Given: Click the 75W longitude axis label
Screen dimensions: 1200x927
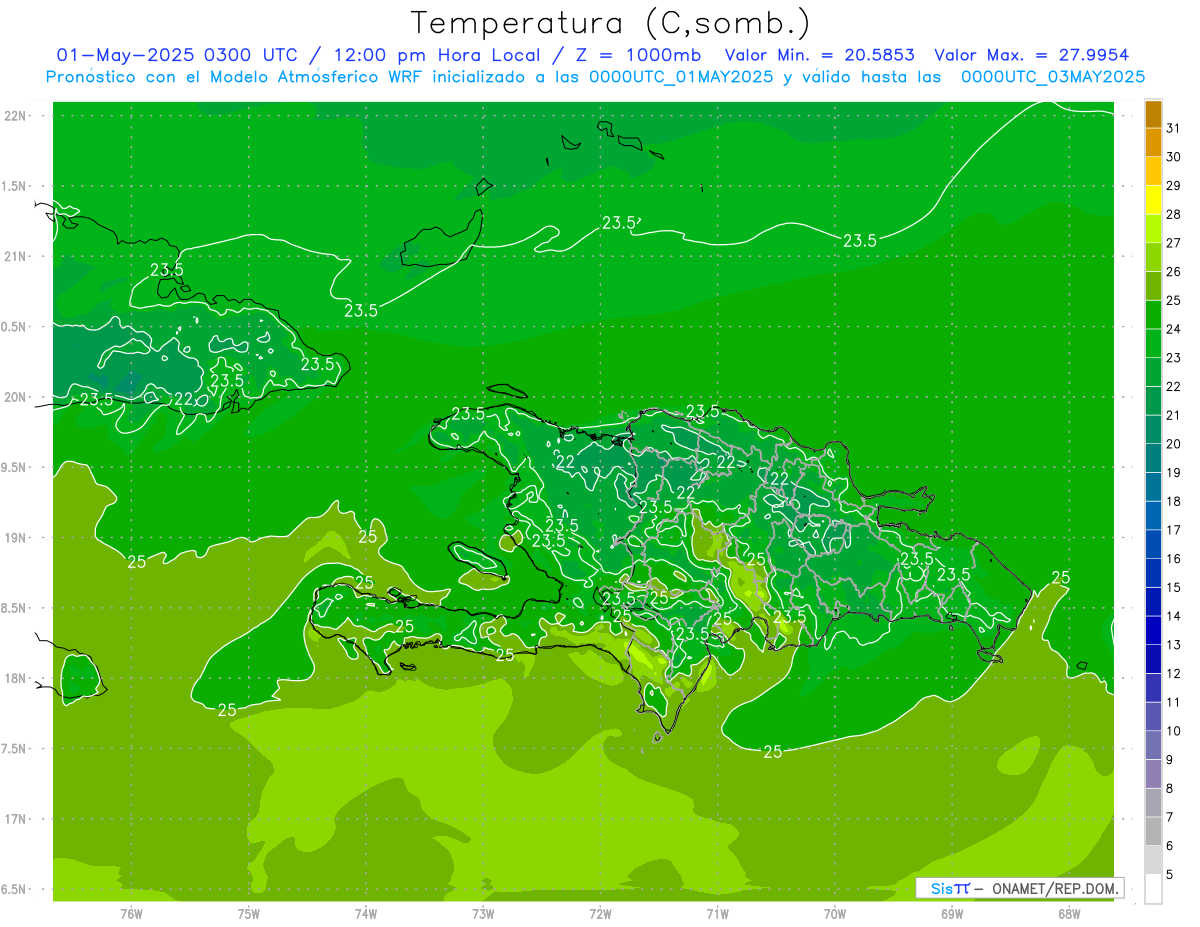Looking at the screenshot, I should [x=249, y=913].
